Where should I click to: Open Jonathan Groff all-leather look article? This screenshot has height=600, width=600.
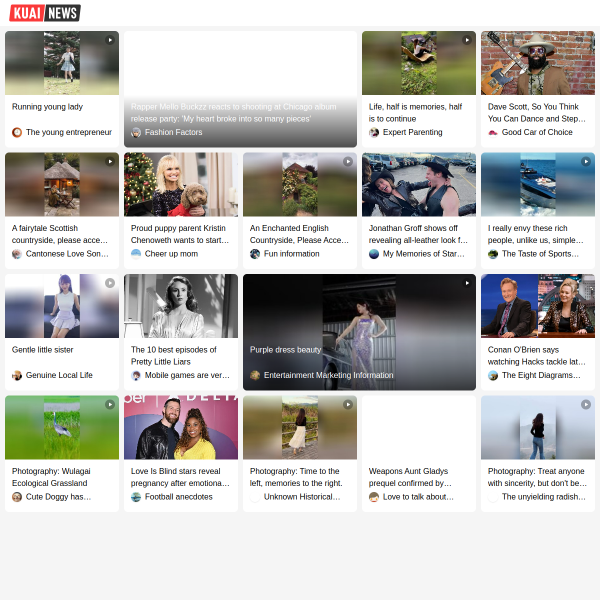pos(418,234)
